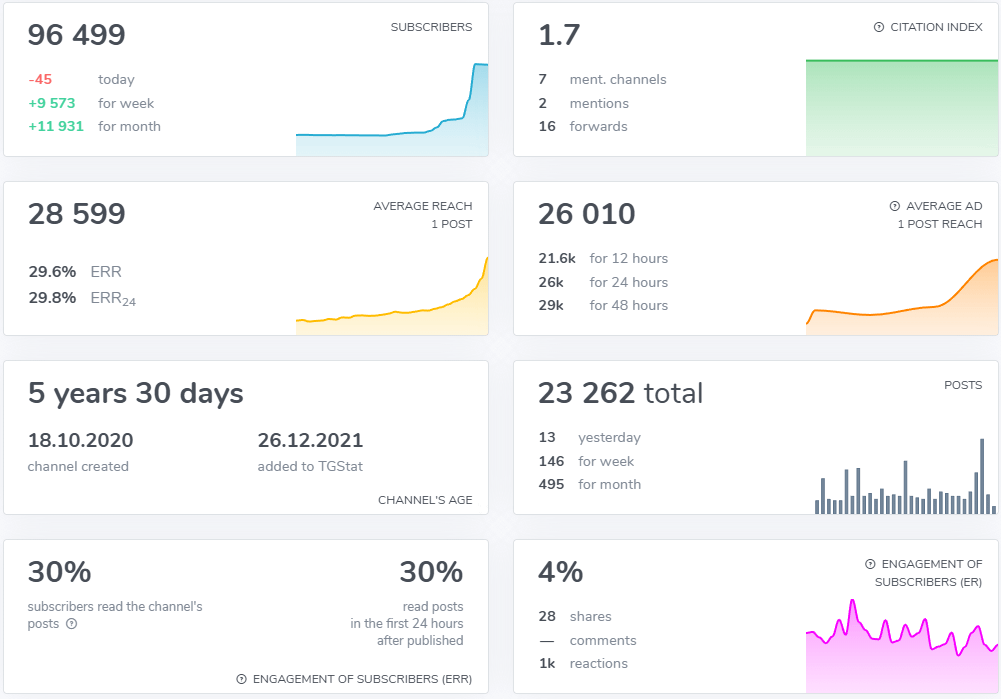Open help icon next to ENGAGEMENT OF SUBSCRIBERS (ERR)
The image size is (1001, 699).
[242, 680]
